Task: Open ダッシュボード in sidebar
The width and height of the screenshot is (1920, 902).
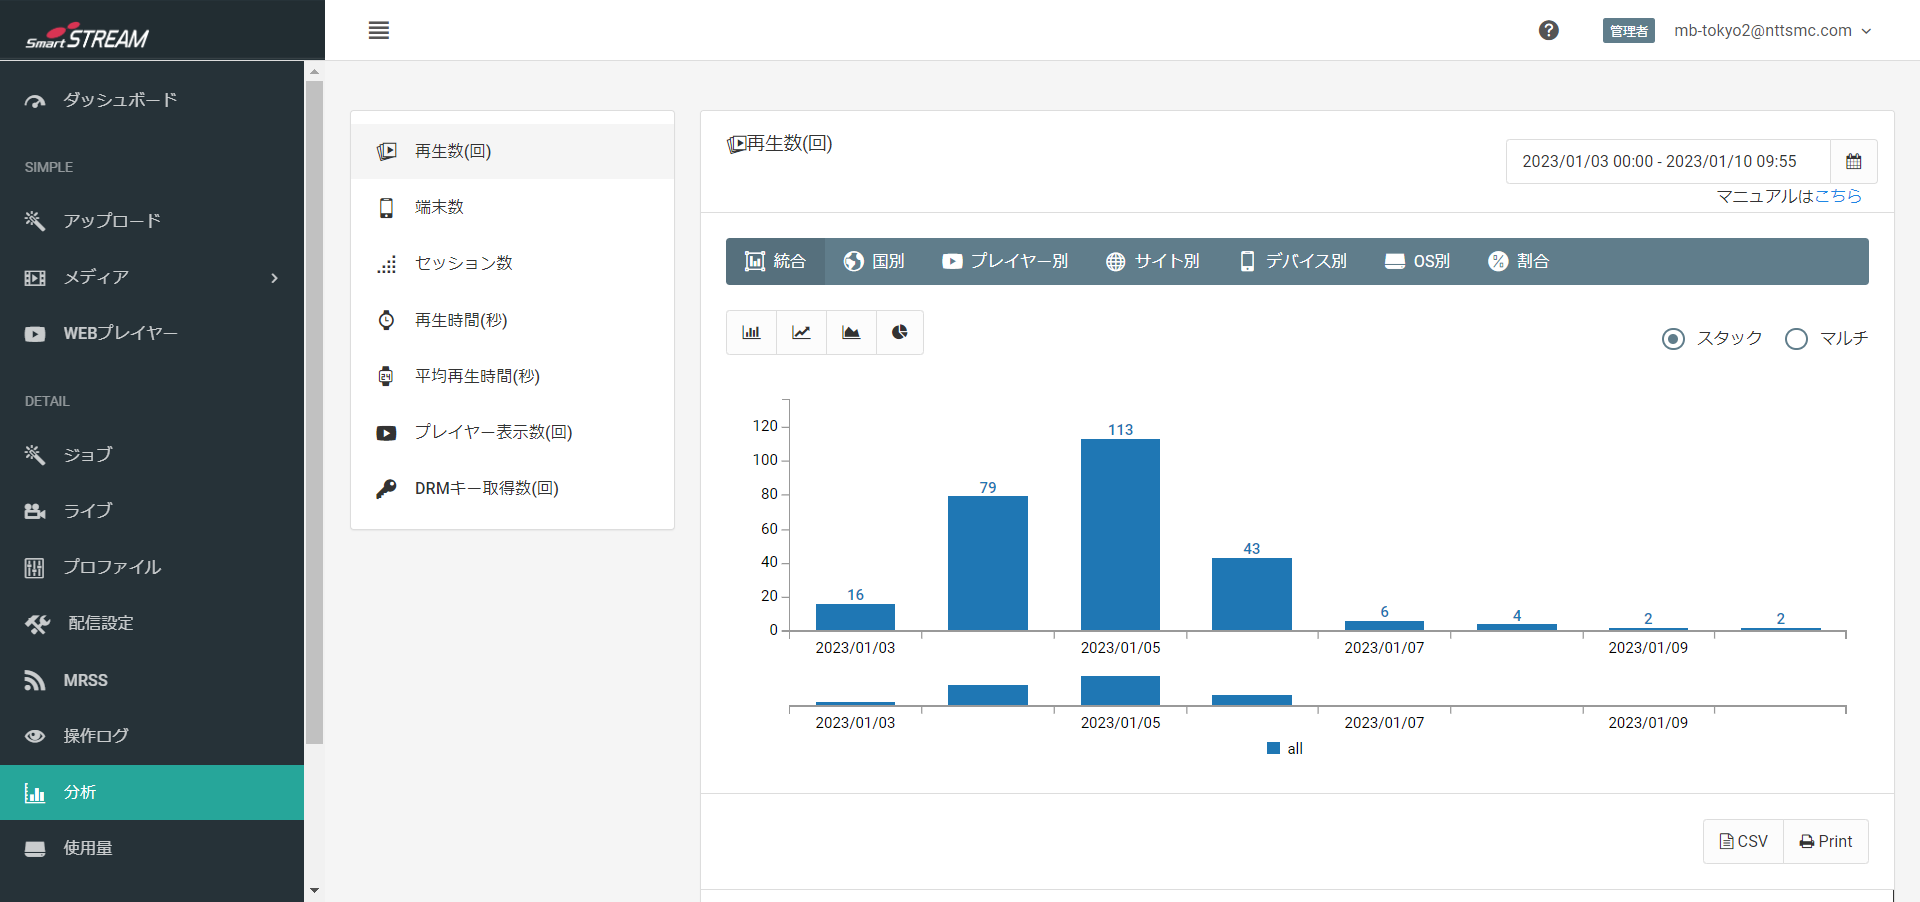Action: pyautogui.click(x=152, y=100)
